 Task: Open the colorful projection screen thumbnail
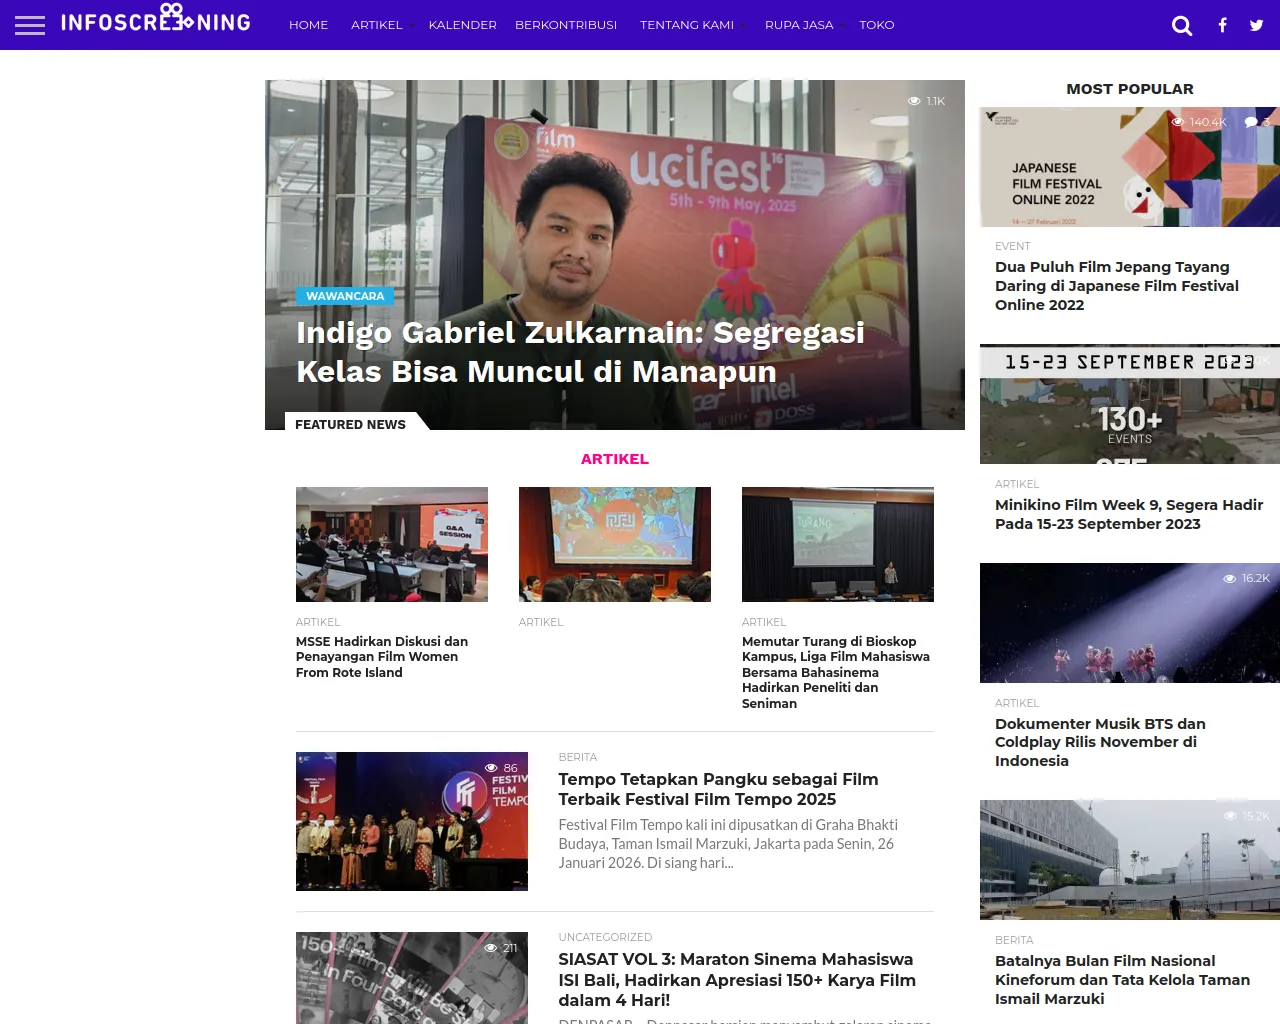[615, 544]
